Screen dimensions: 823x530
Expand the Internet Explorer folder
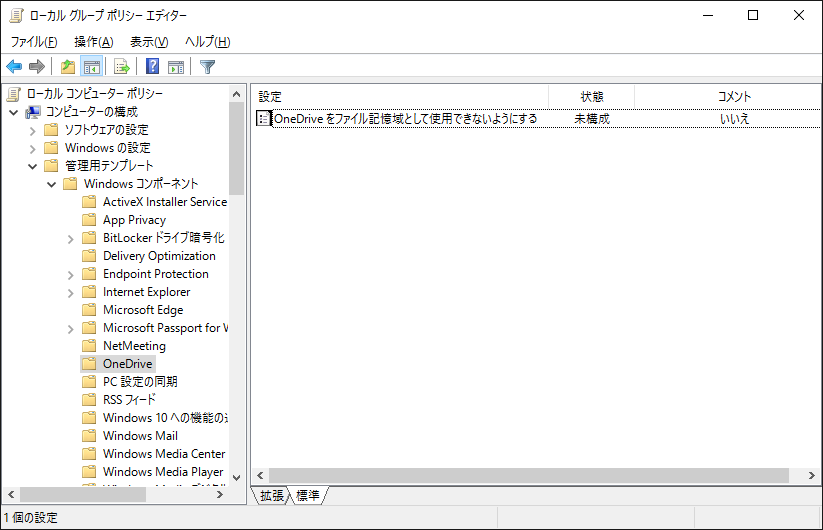tap(70, 292)
